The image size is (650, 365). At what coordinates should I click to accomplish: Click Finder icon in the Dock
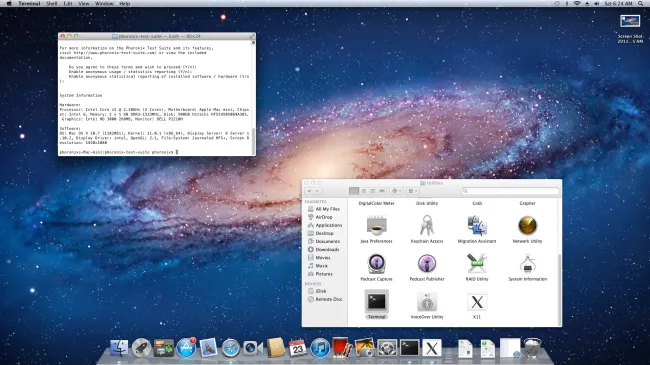[x=119, y=348]
